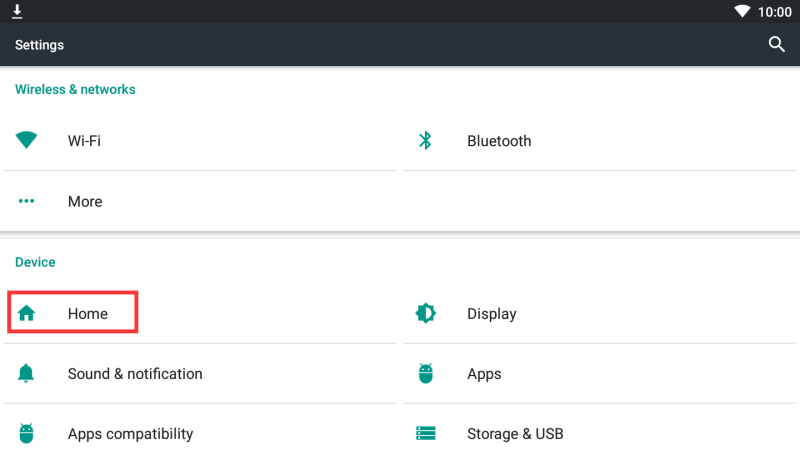Tap the Wi-Fi signal icon in the settings list

click(27, 141)
